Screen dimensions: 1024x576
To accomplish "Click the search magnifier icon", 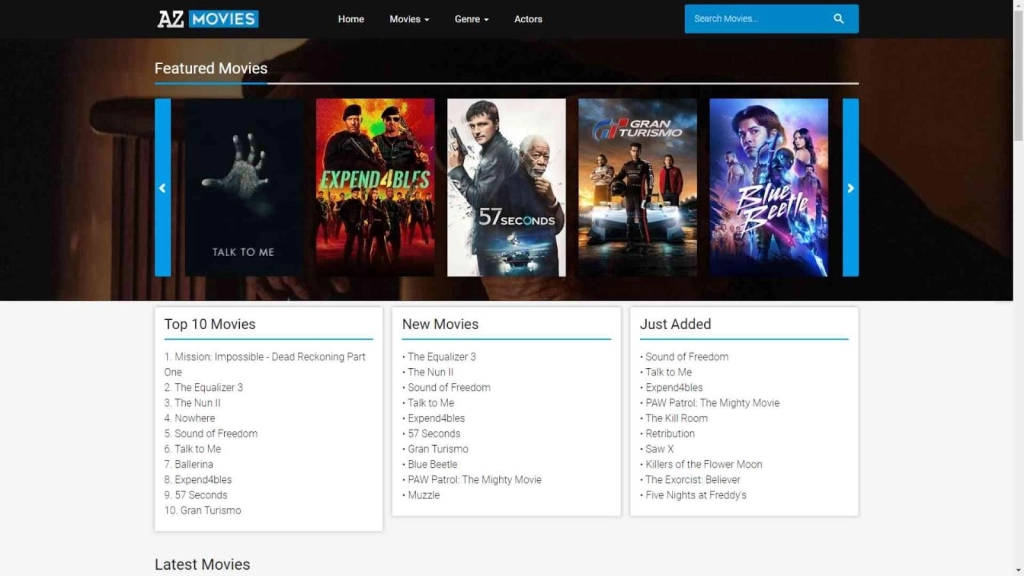I will tap(838, 19).
